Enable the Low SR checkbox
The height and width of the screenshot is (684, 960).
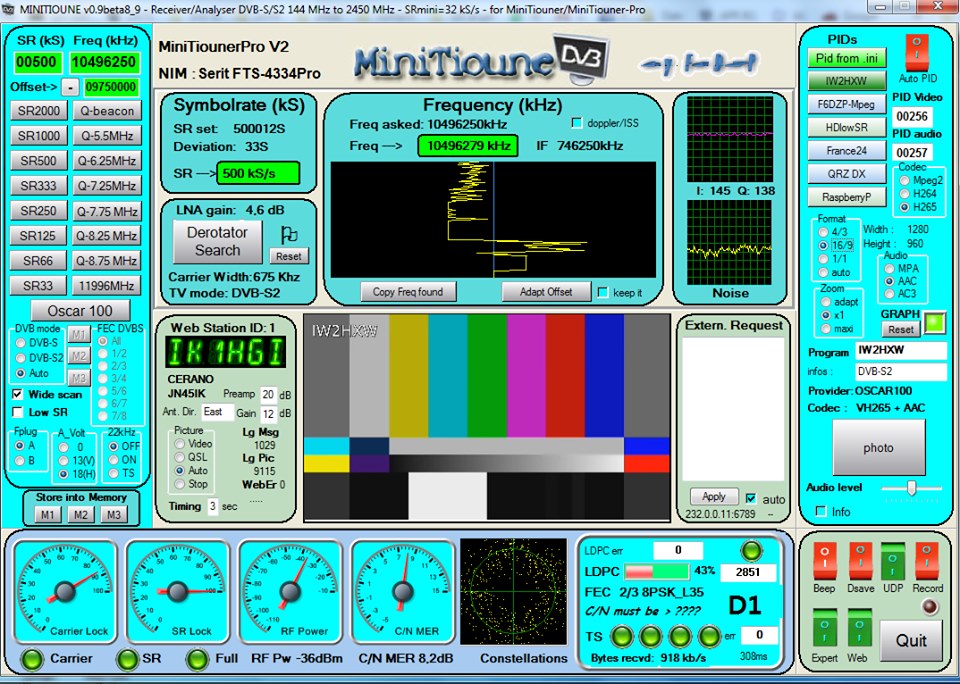click(x=18, y=412)
